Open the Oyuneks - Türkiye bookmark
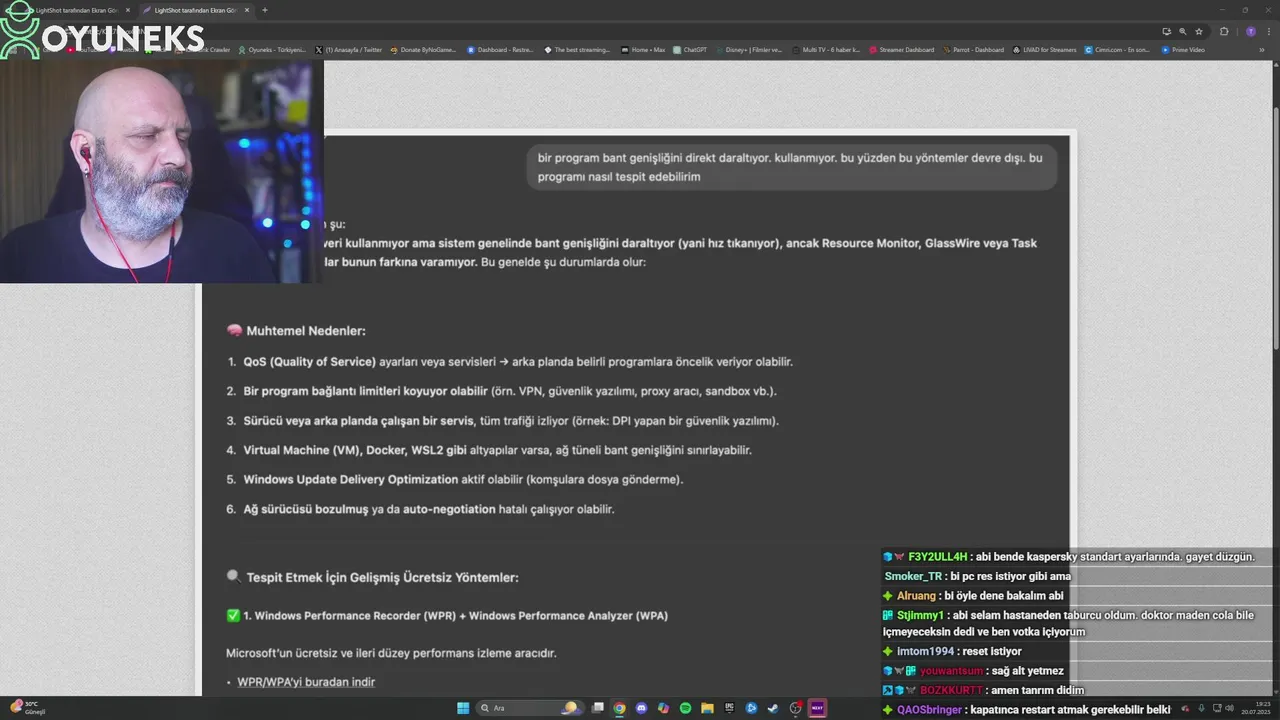The image size is (1280, 720). [x=272, y=50]
